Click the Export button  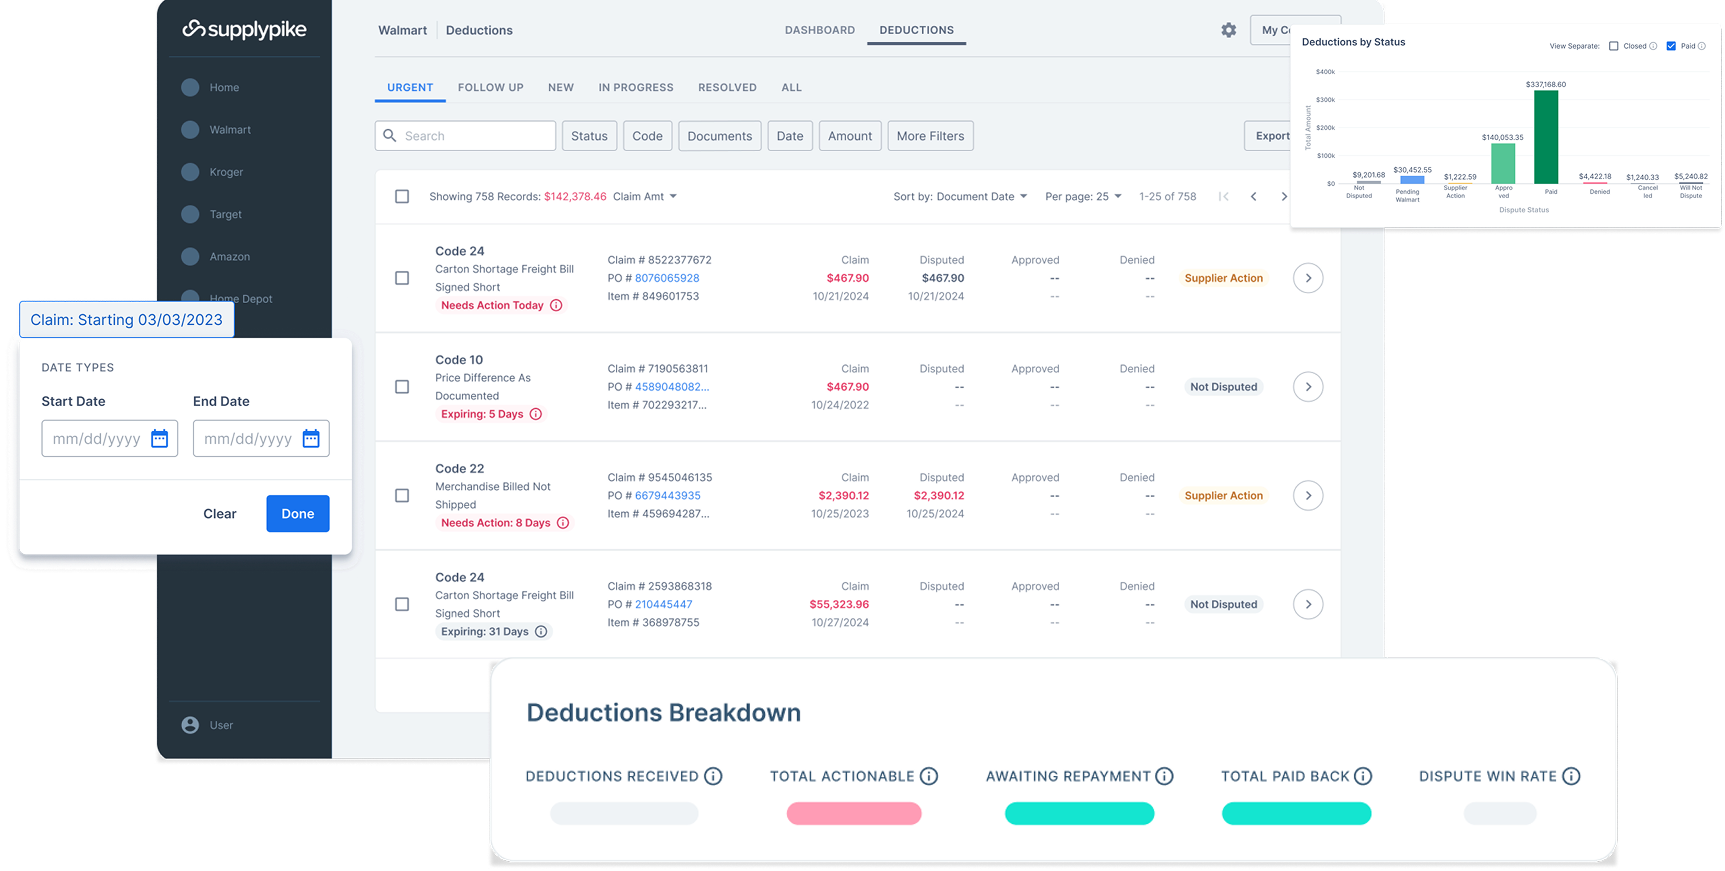pyautogui.click(x=1268, y=136)
